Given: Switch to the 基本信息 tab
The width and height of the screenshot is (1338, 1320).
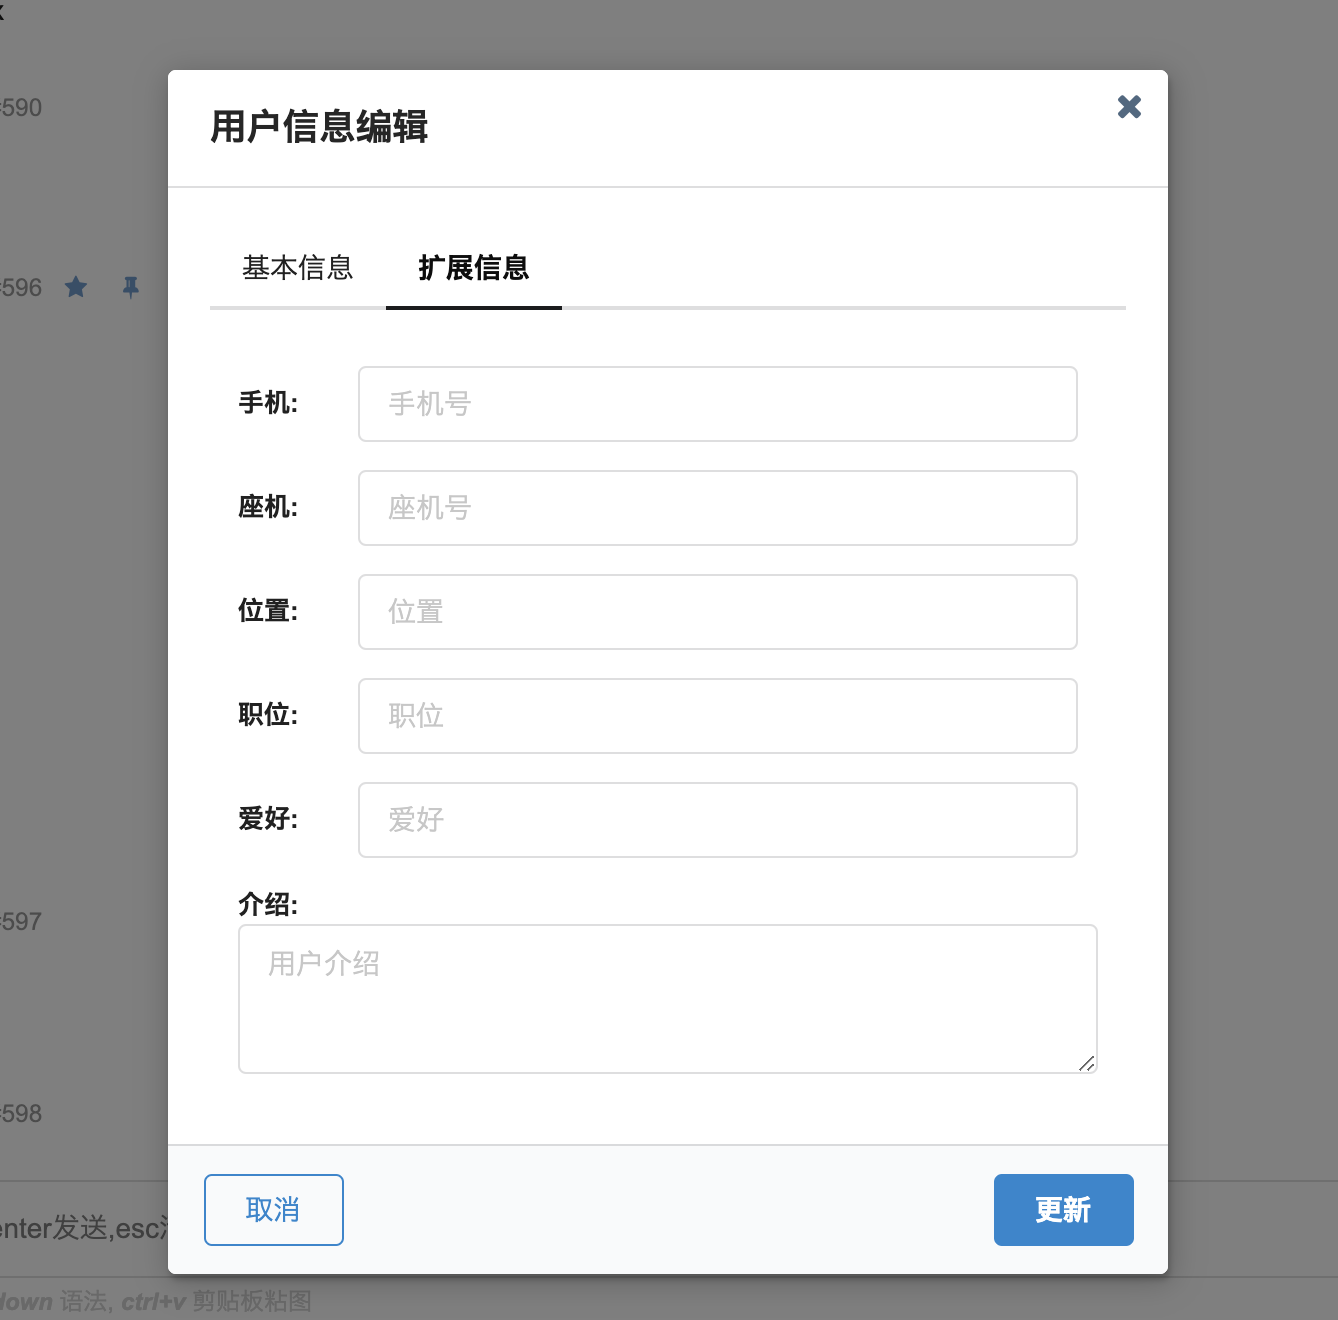Looking at the screenshot, I should (298, 267).
